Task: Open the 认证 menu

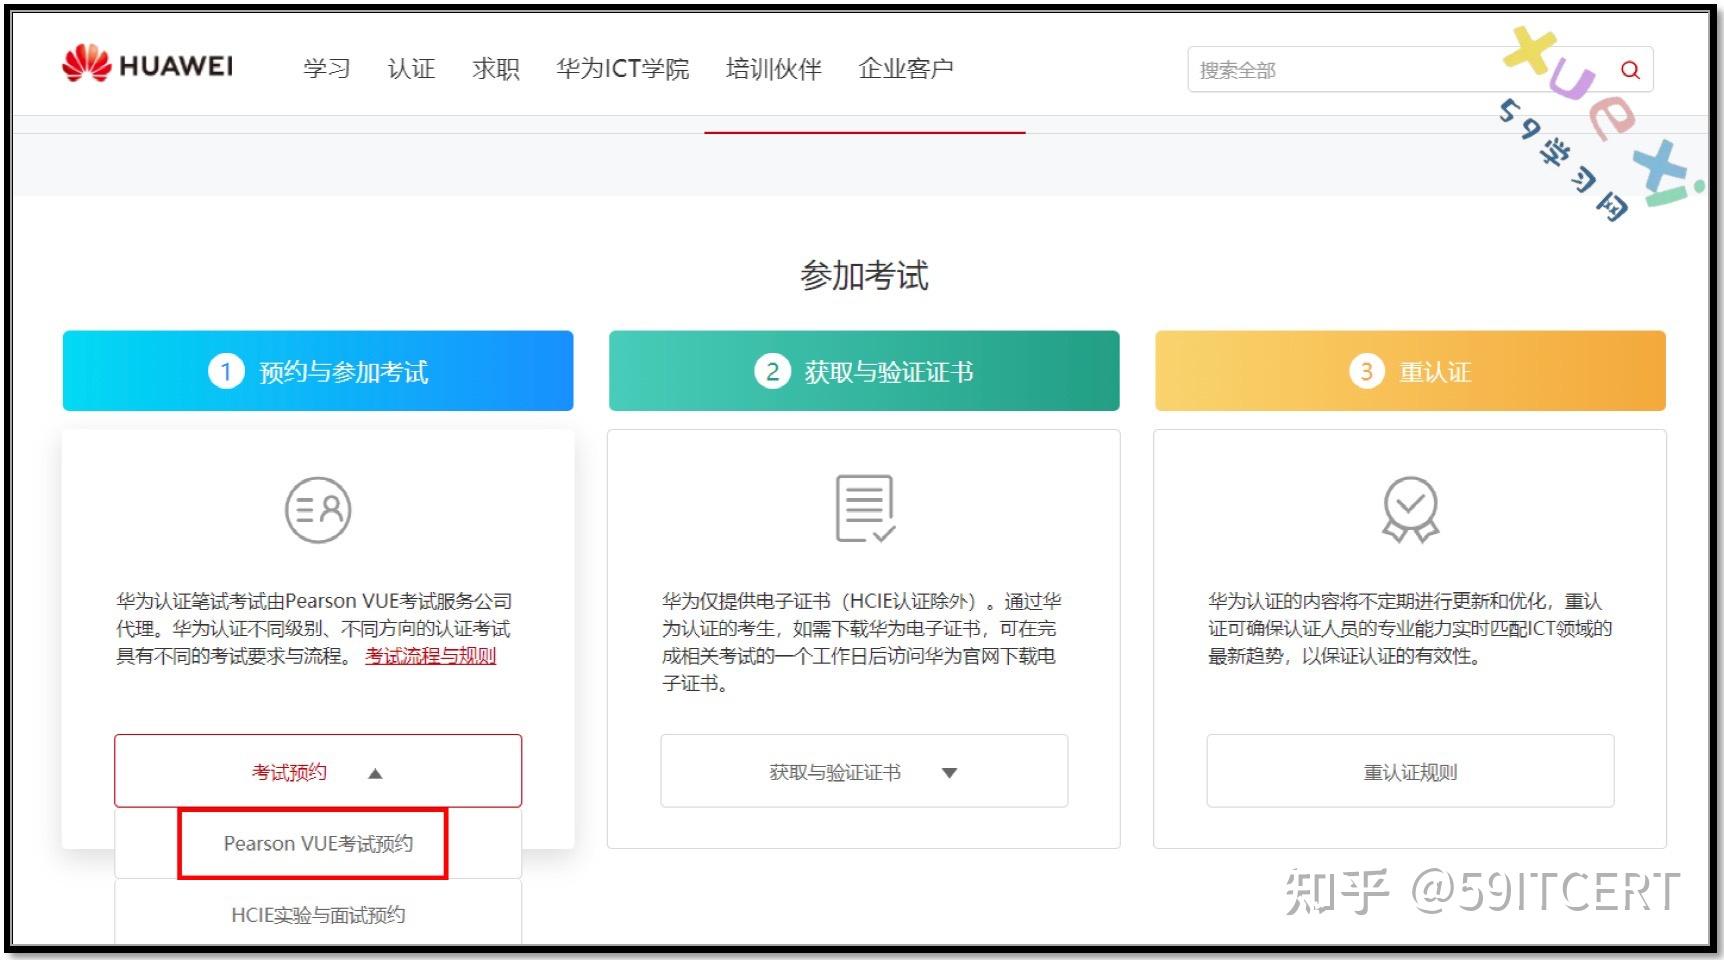Action: 411,68
